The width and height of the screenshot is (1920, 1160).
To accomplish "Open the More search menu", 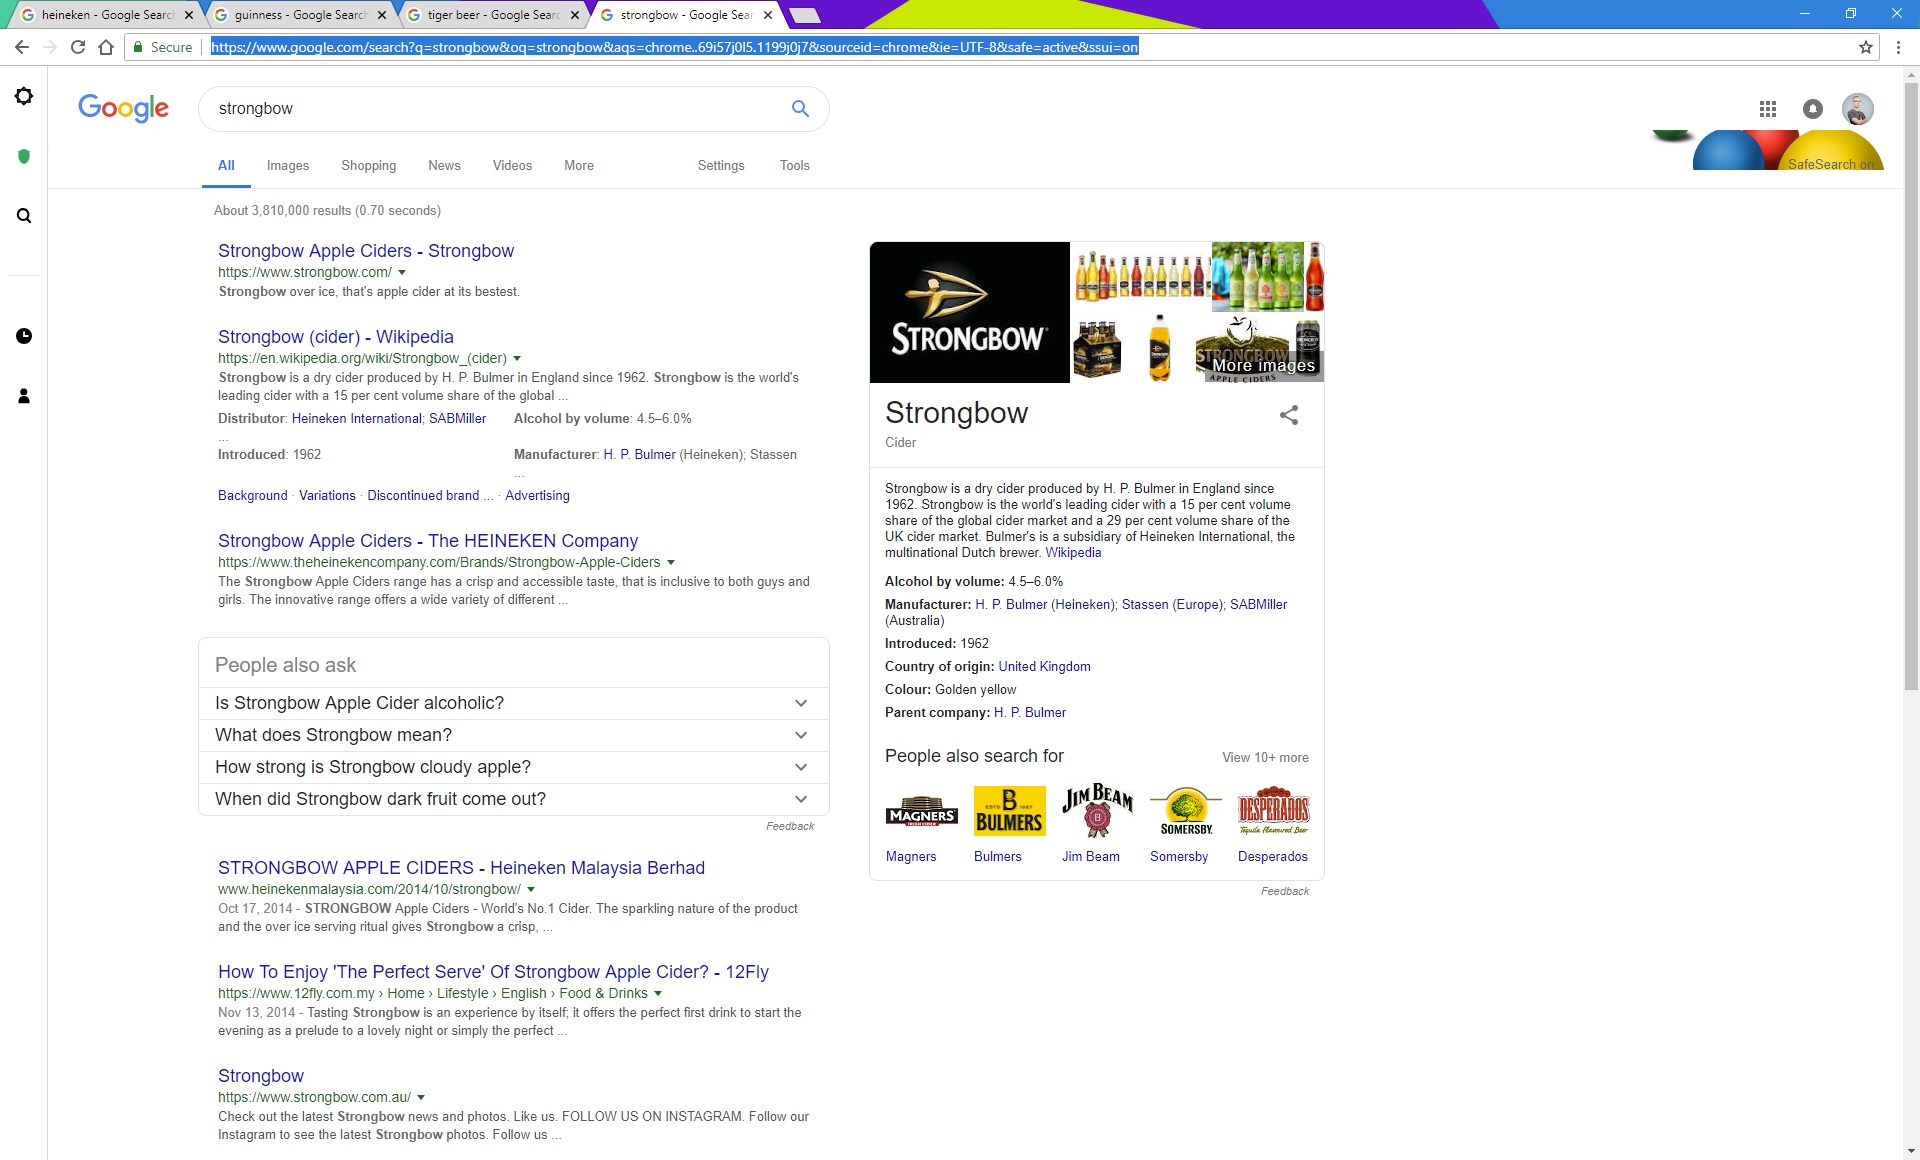I will 579,165.
